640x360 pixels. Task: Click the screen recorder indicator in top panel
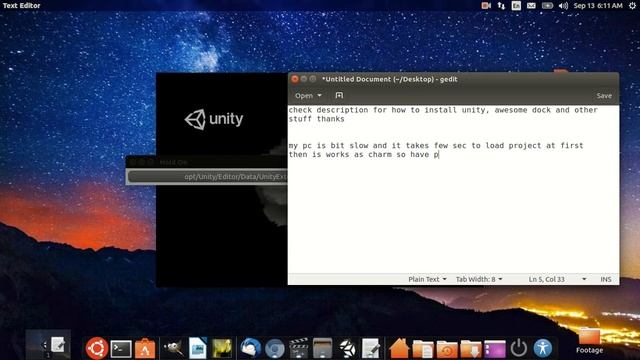[x=486, y=5]
